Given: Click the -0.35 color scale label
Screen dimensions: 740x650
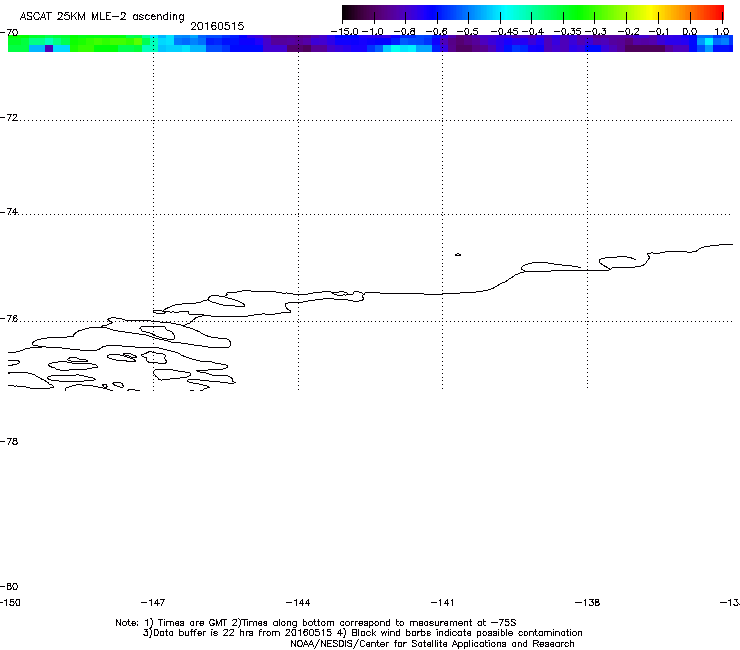Looking at the screenshot, I should pos(567,32).
